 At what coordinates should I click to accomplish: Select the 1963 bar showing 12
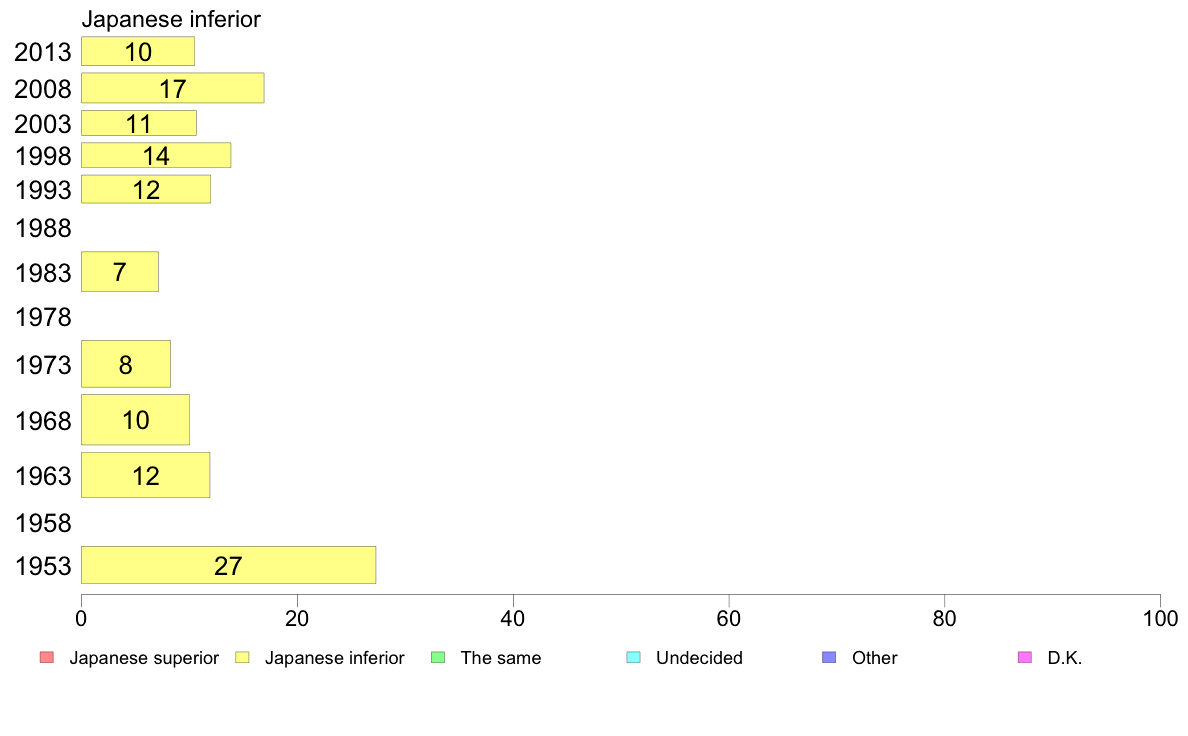coord(145,475)
